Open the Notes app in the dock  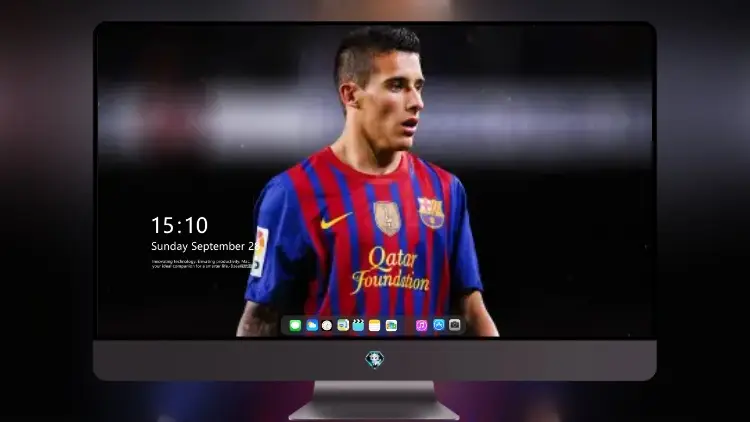(375, 326)
